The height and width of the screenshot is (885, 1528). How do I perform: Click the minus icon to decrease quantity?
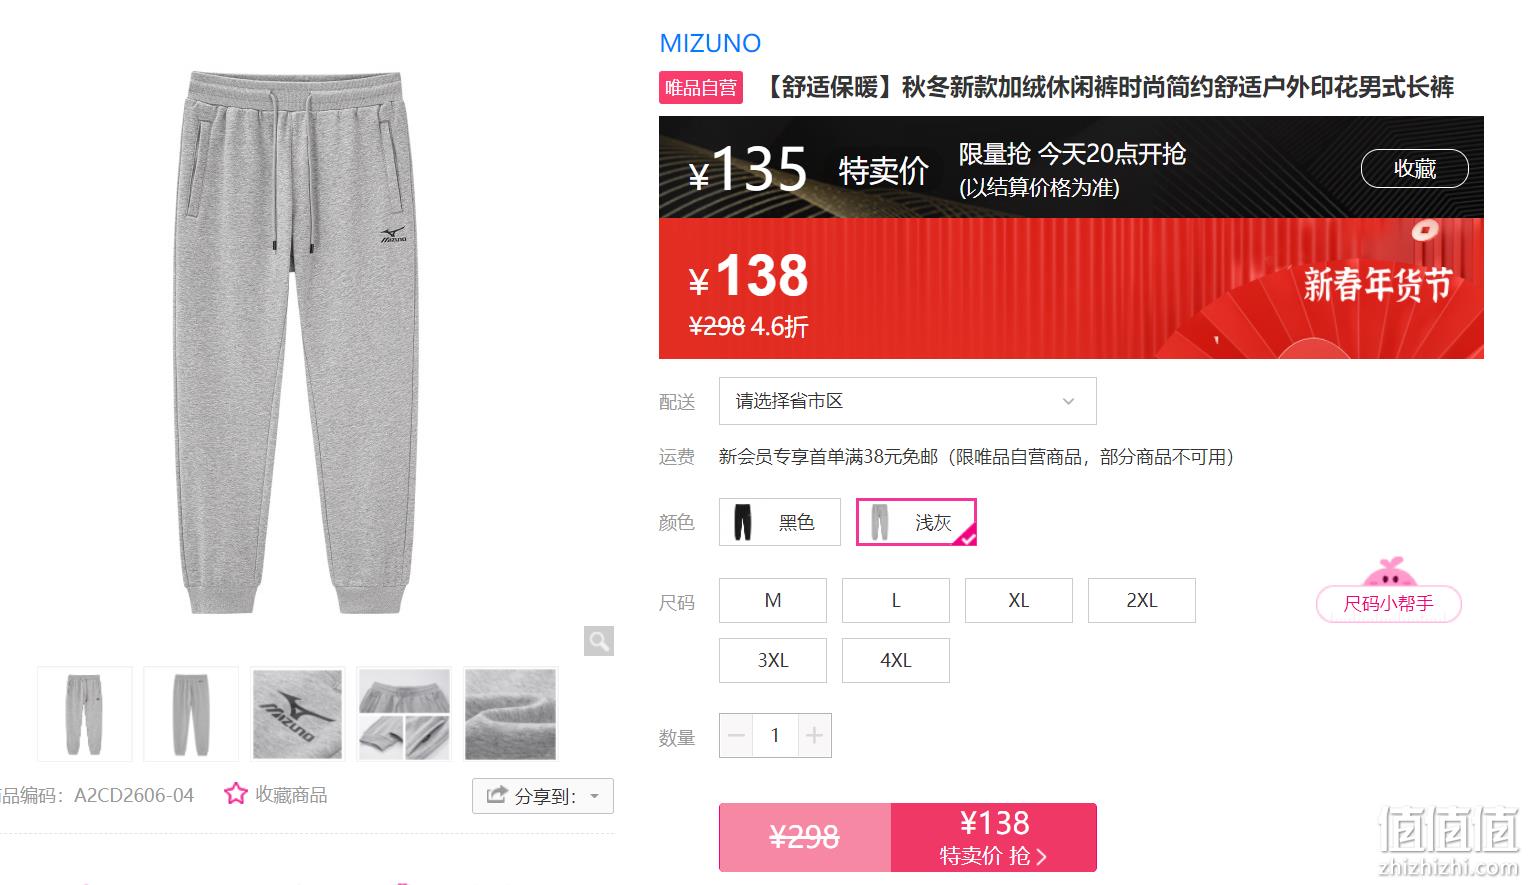(736, 736)
